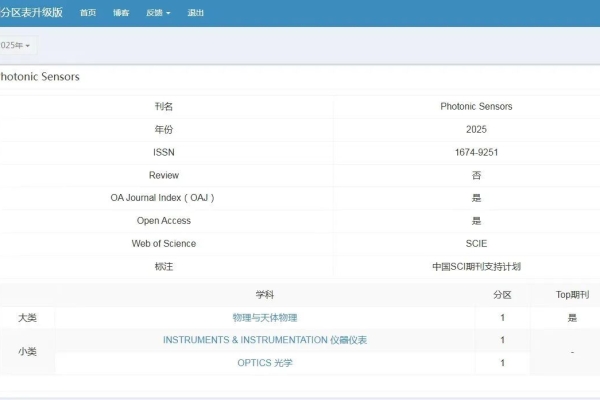Click the 标注 label cell
Viewport: 600px width, 400px height.
[x=164, y=266]
